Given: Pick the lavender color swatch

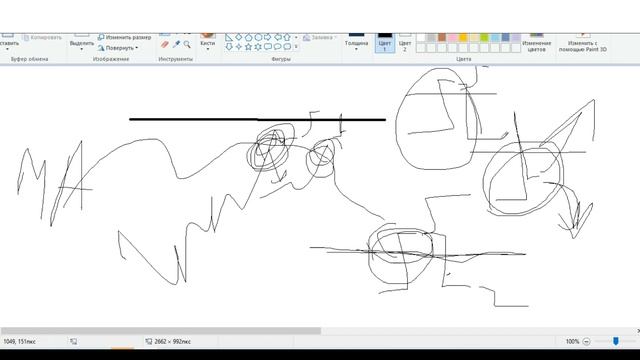Looking at the screenshot, I should point(516,38).
